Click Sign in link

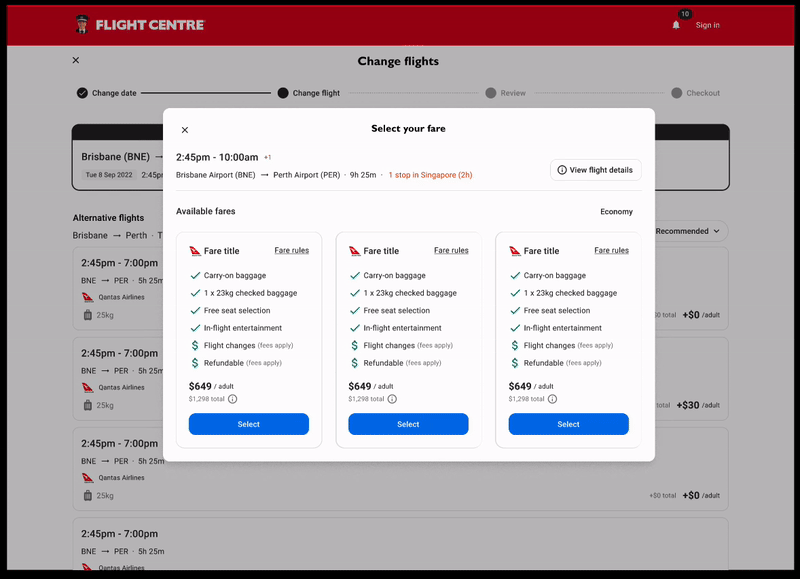click(707, 25)
